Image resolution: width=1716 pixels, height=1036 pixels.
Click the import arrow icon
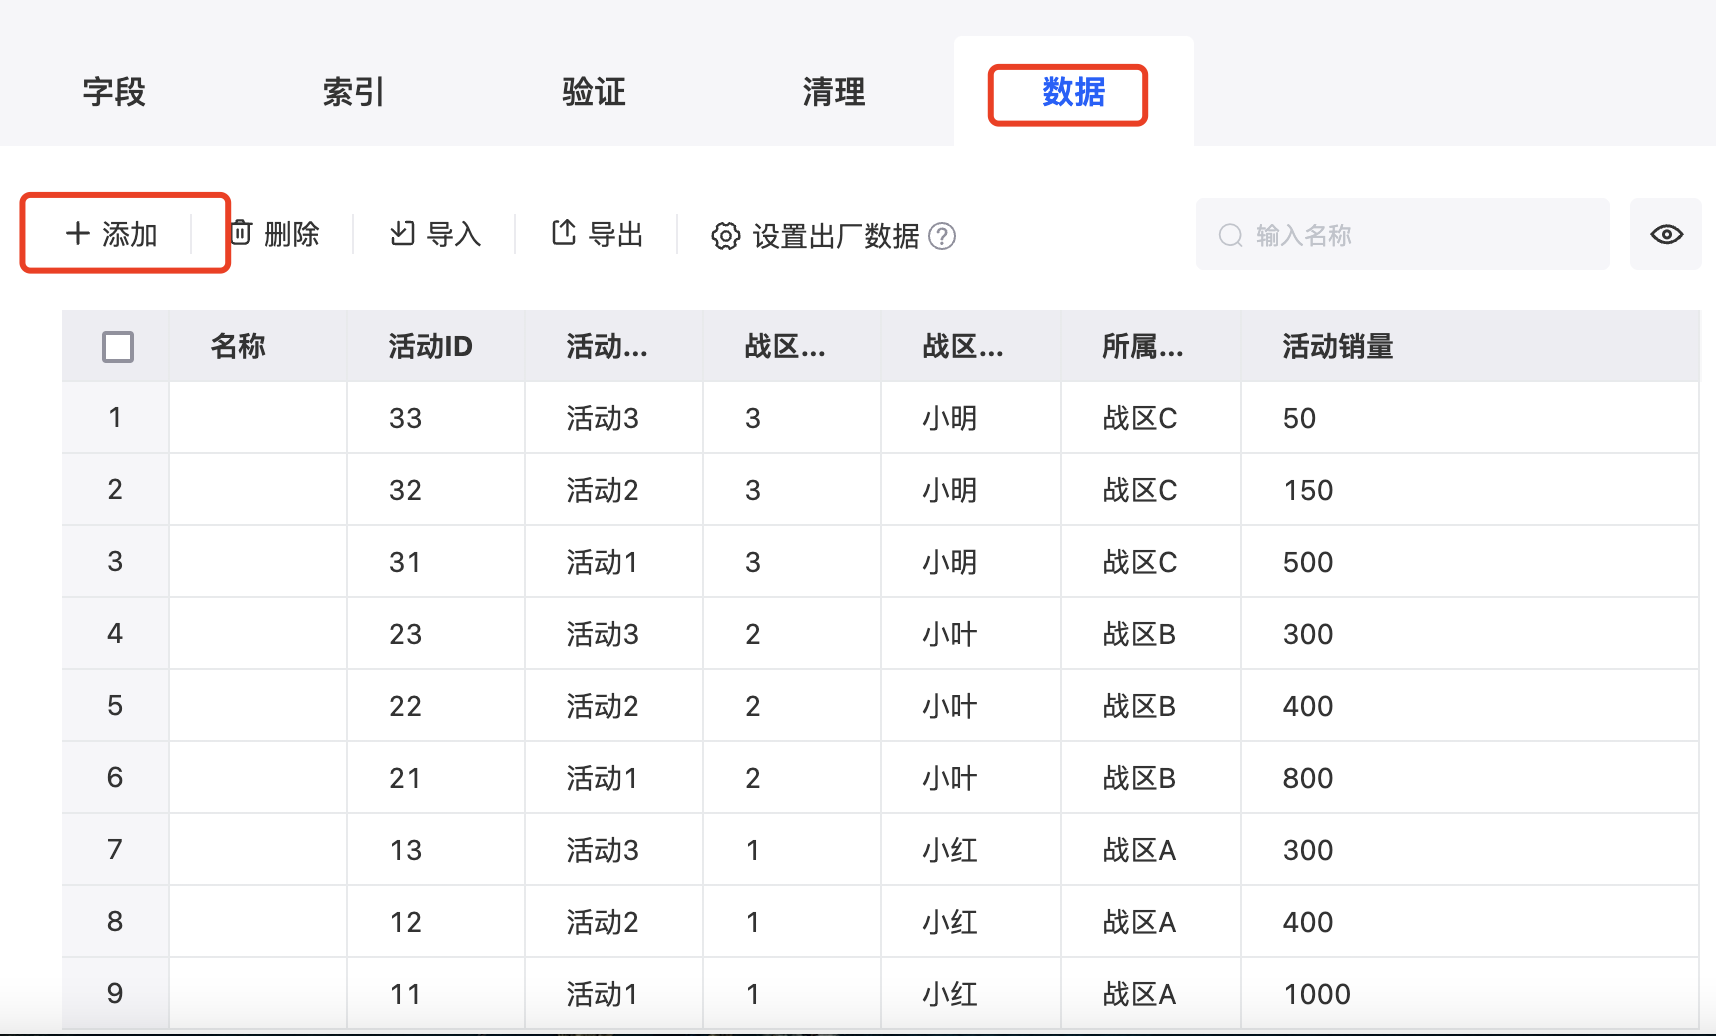pos(402,233)
